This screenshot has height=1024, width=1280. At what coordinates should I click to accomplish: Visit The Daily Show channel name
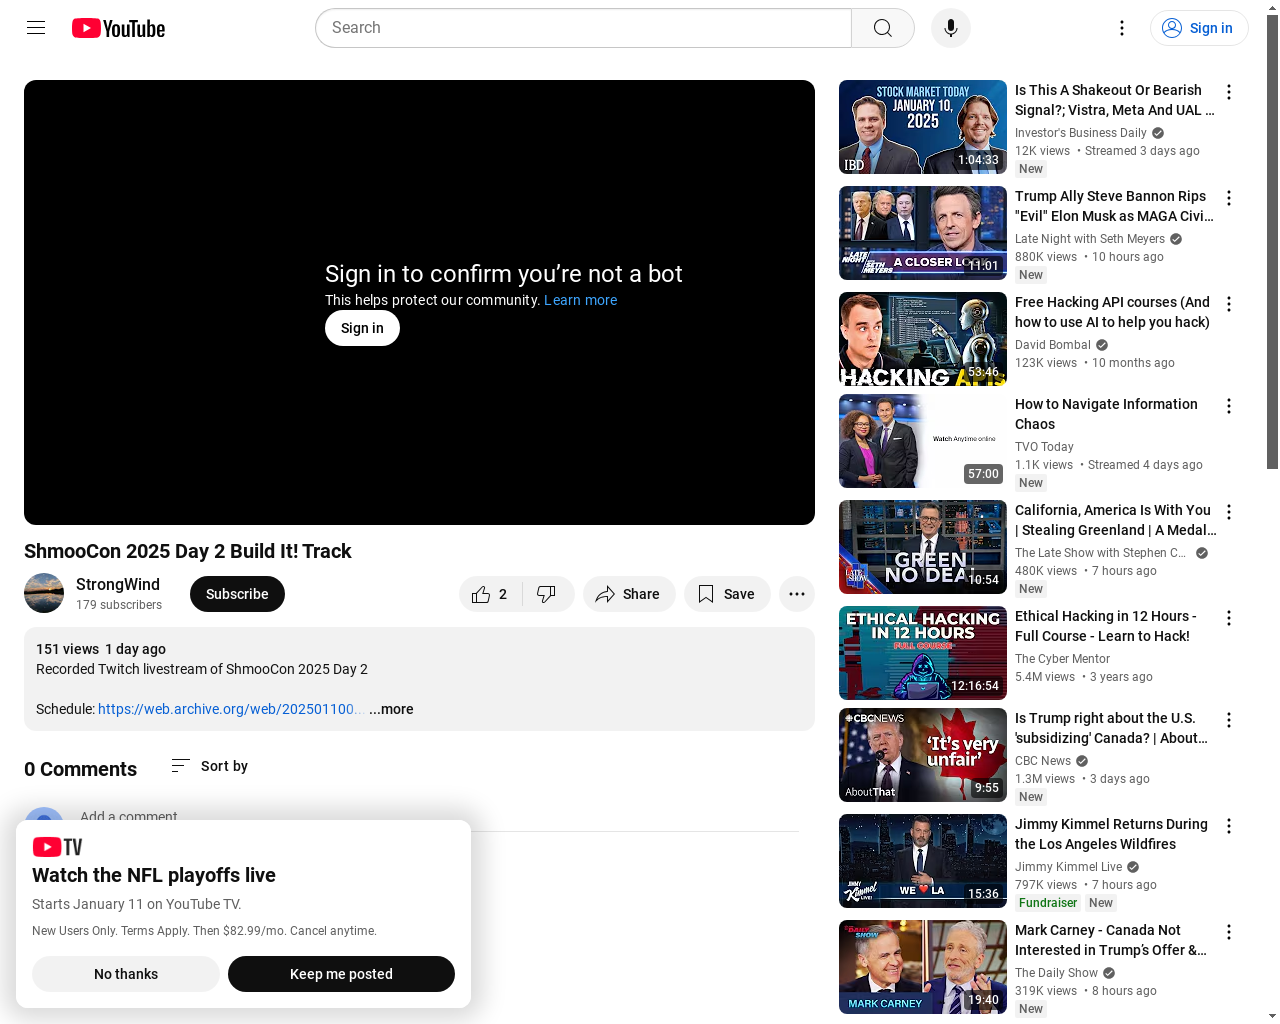pyautogui.click(x=1056, y=973)
